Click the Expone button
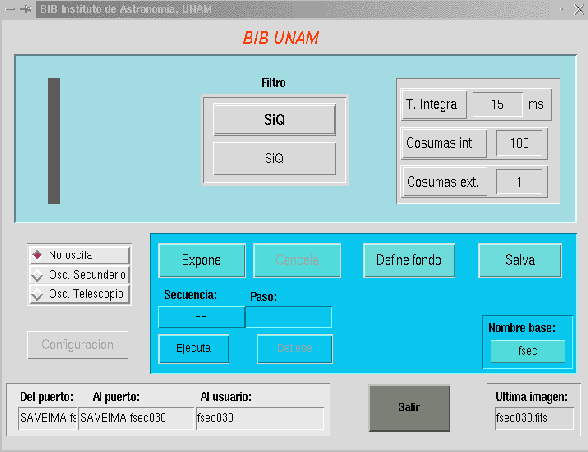The image size is (588, 452). pyautogui.click(x=202, y=260)
